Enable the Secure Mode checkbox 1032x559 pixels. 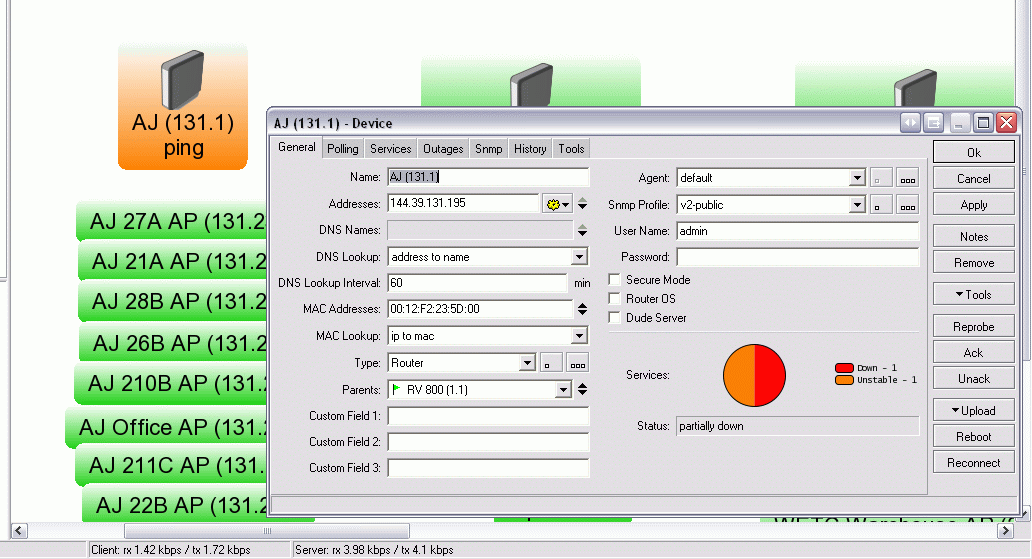(615, 279)
